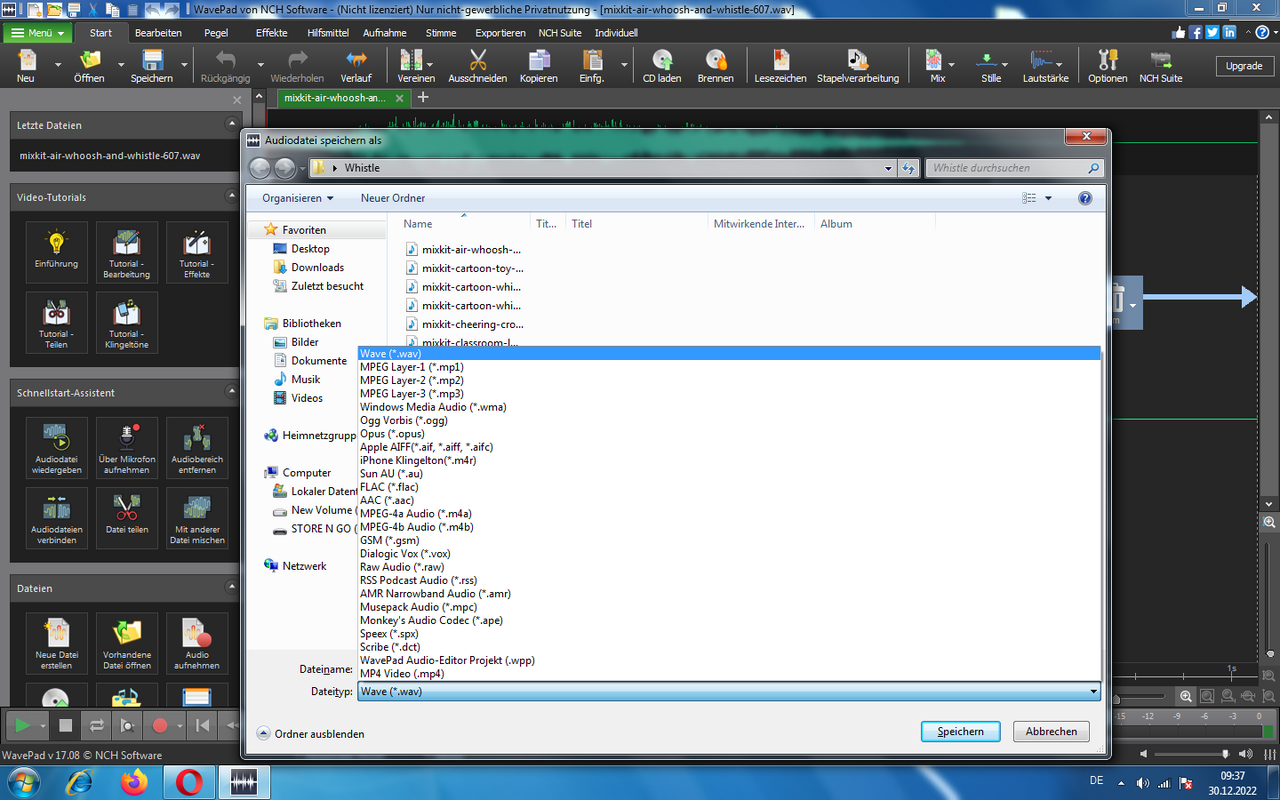Collapse the Video-Tutorials panel
This screenshot has height=800, width=1280.
pos(232,197)
